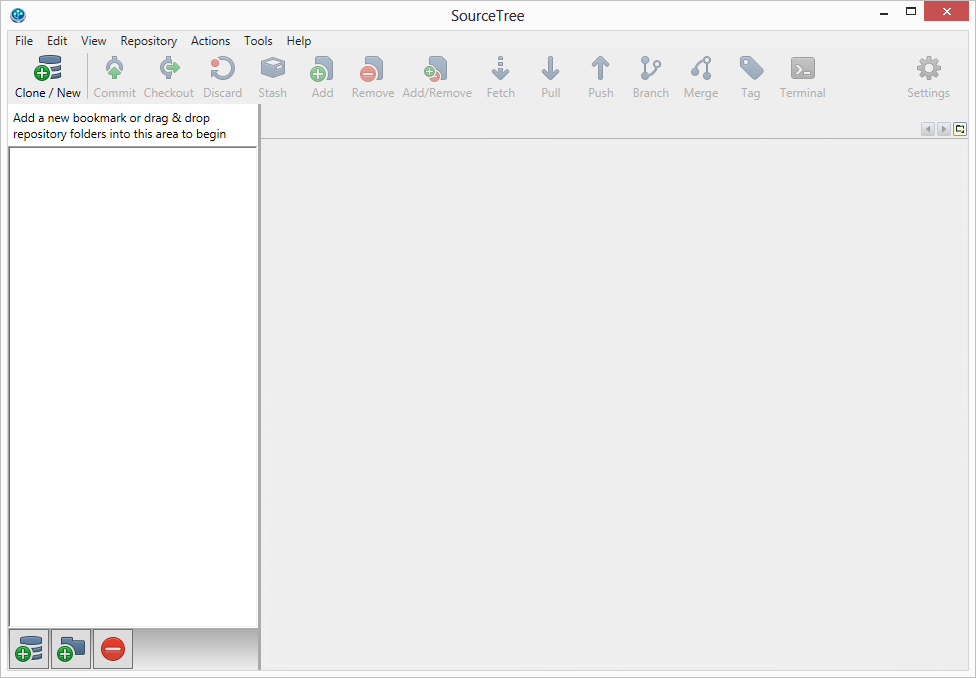Click the tab list icon at top right
Viewport: 976px width, 678px height.
(960, 129)
